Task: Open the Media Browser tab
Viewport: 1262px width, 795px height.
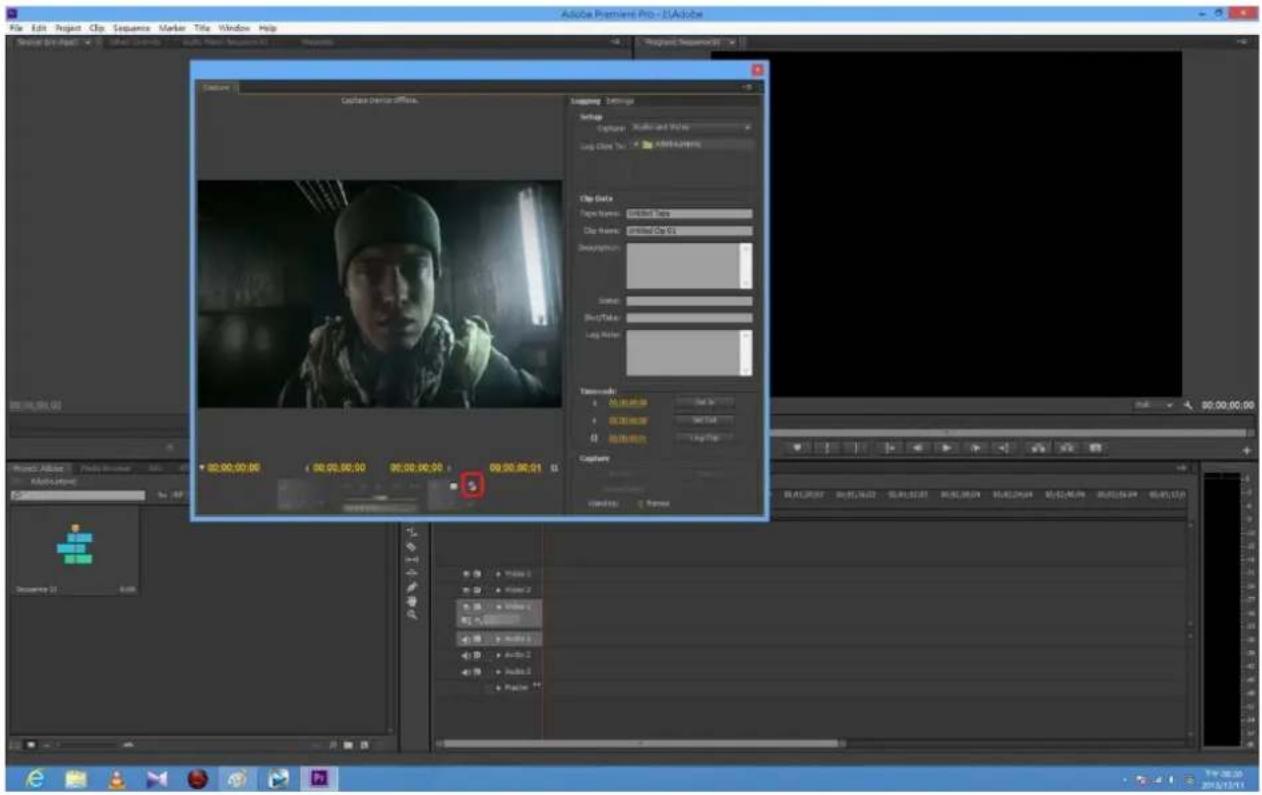Action: 107,467
